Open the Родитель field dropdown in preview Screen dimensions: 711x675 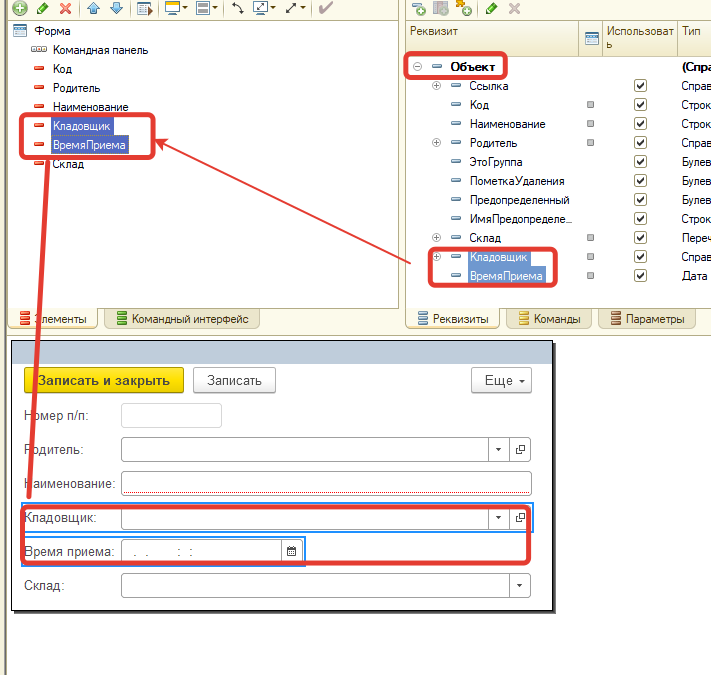coord(499,449)
